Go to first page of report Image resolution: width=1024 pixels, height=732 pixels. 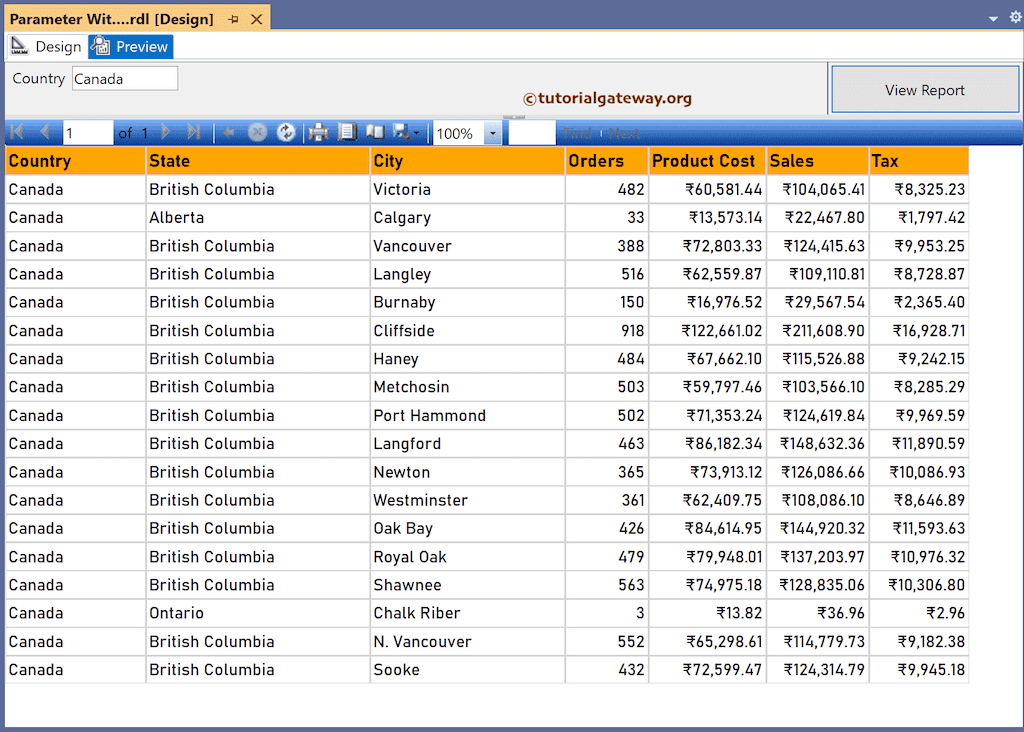(x=18, y=133)
